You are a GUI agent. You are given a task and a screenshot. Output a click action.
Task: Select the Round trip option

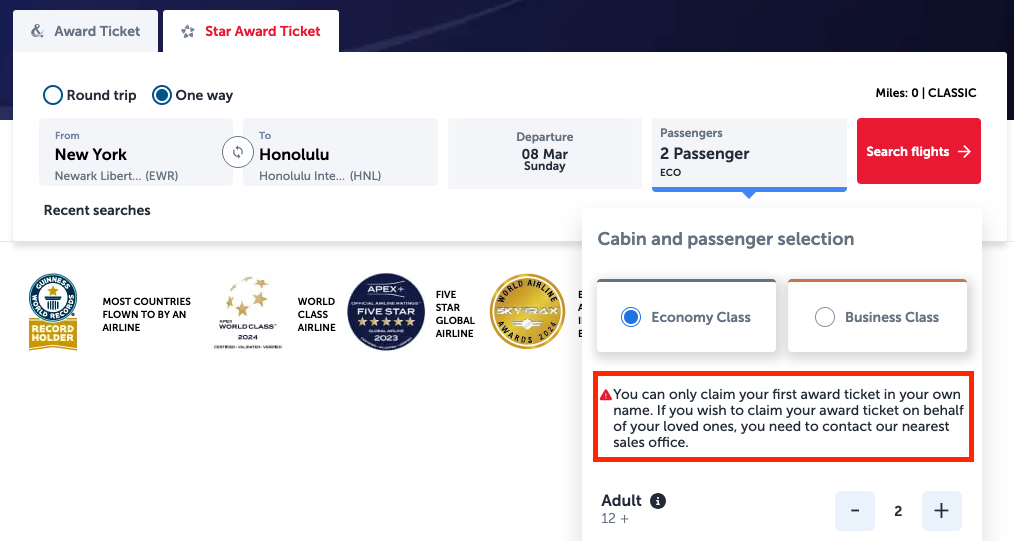(53, 95)
